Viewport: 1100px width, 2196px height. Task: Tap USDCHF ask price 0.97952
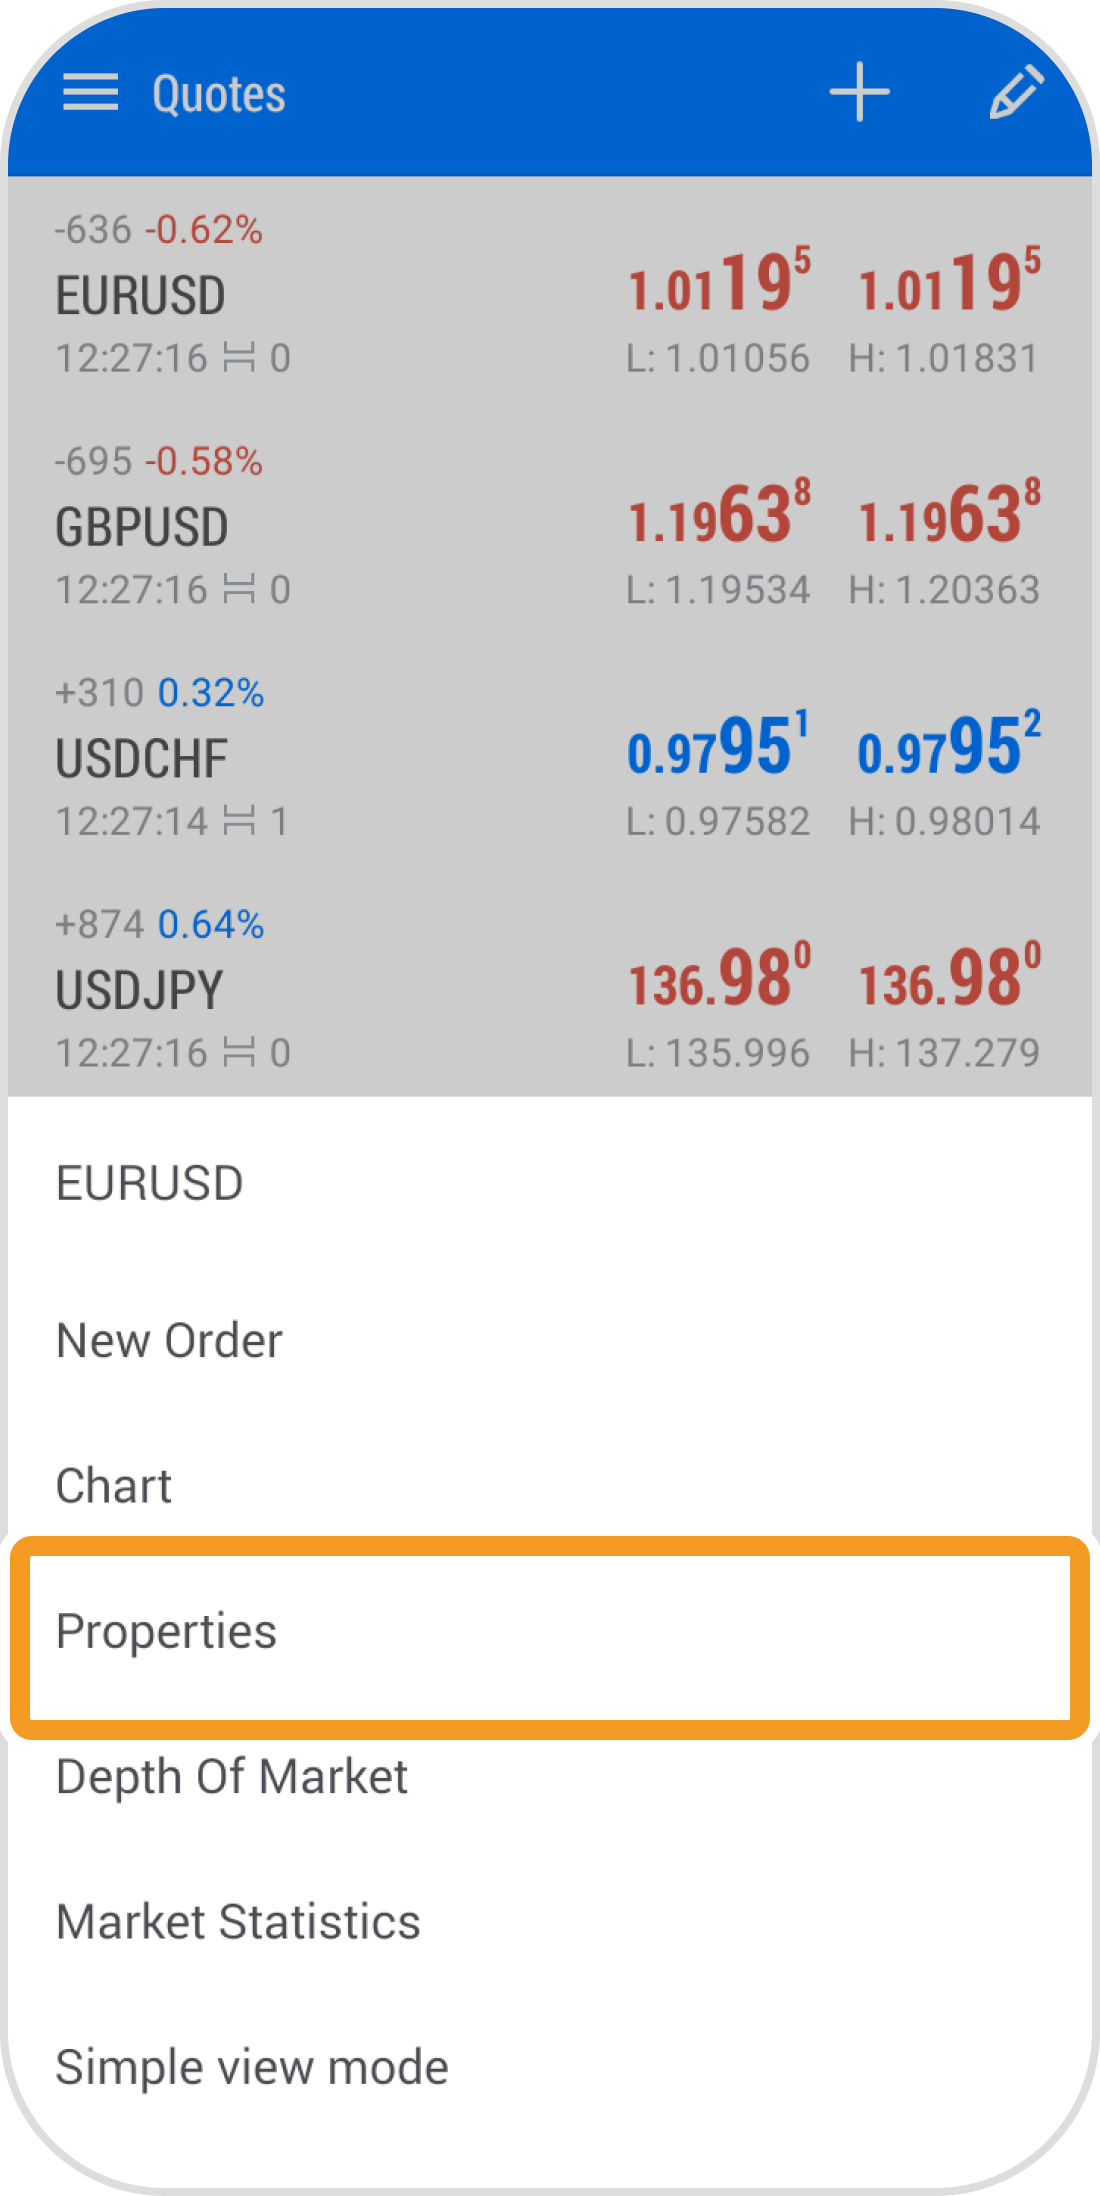click(949, 747)
